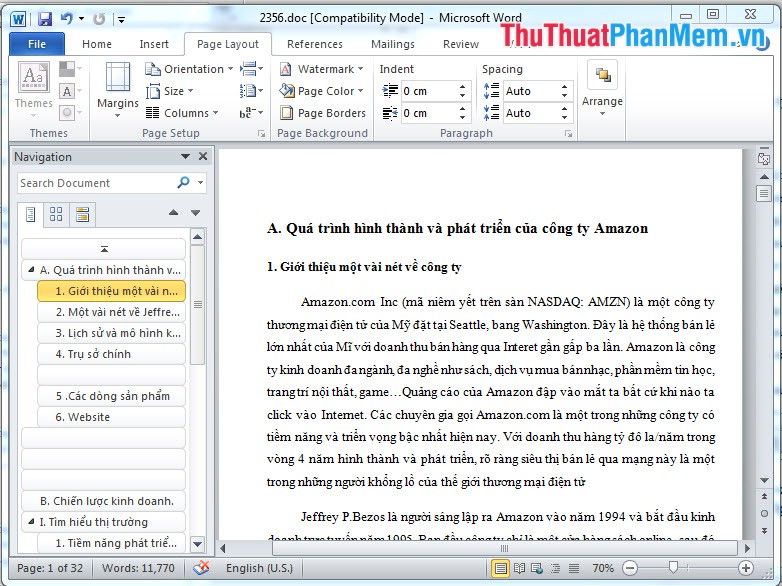Click the Save icon in Quick Access toolbar
This screenshot has width=782, height=586.
(45, 19)
